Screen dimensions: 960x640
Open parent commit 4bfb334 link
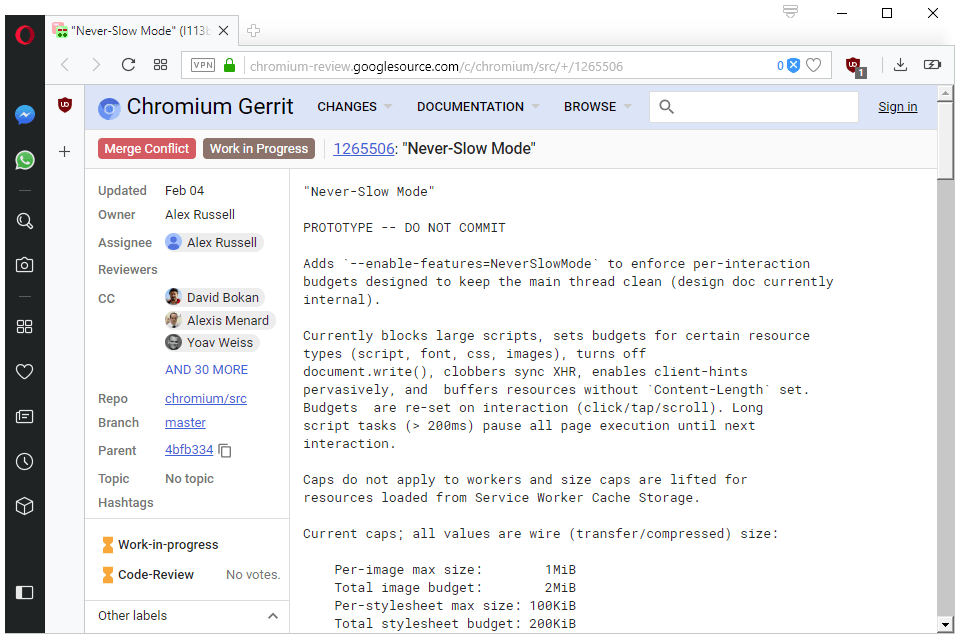click(189, 450)
